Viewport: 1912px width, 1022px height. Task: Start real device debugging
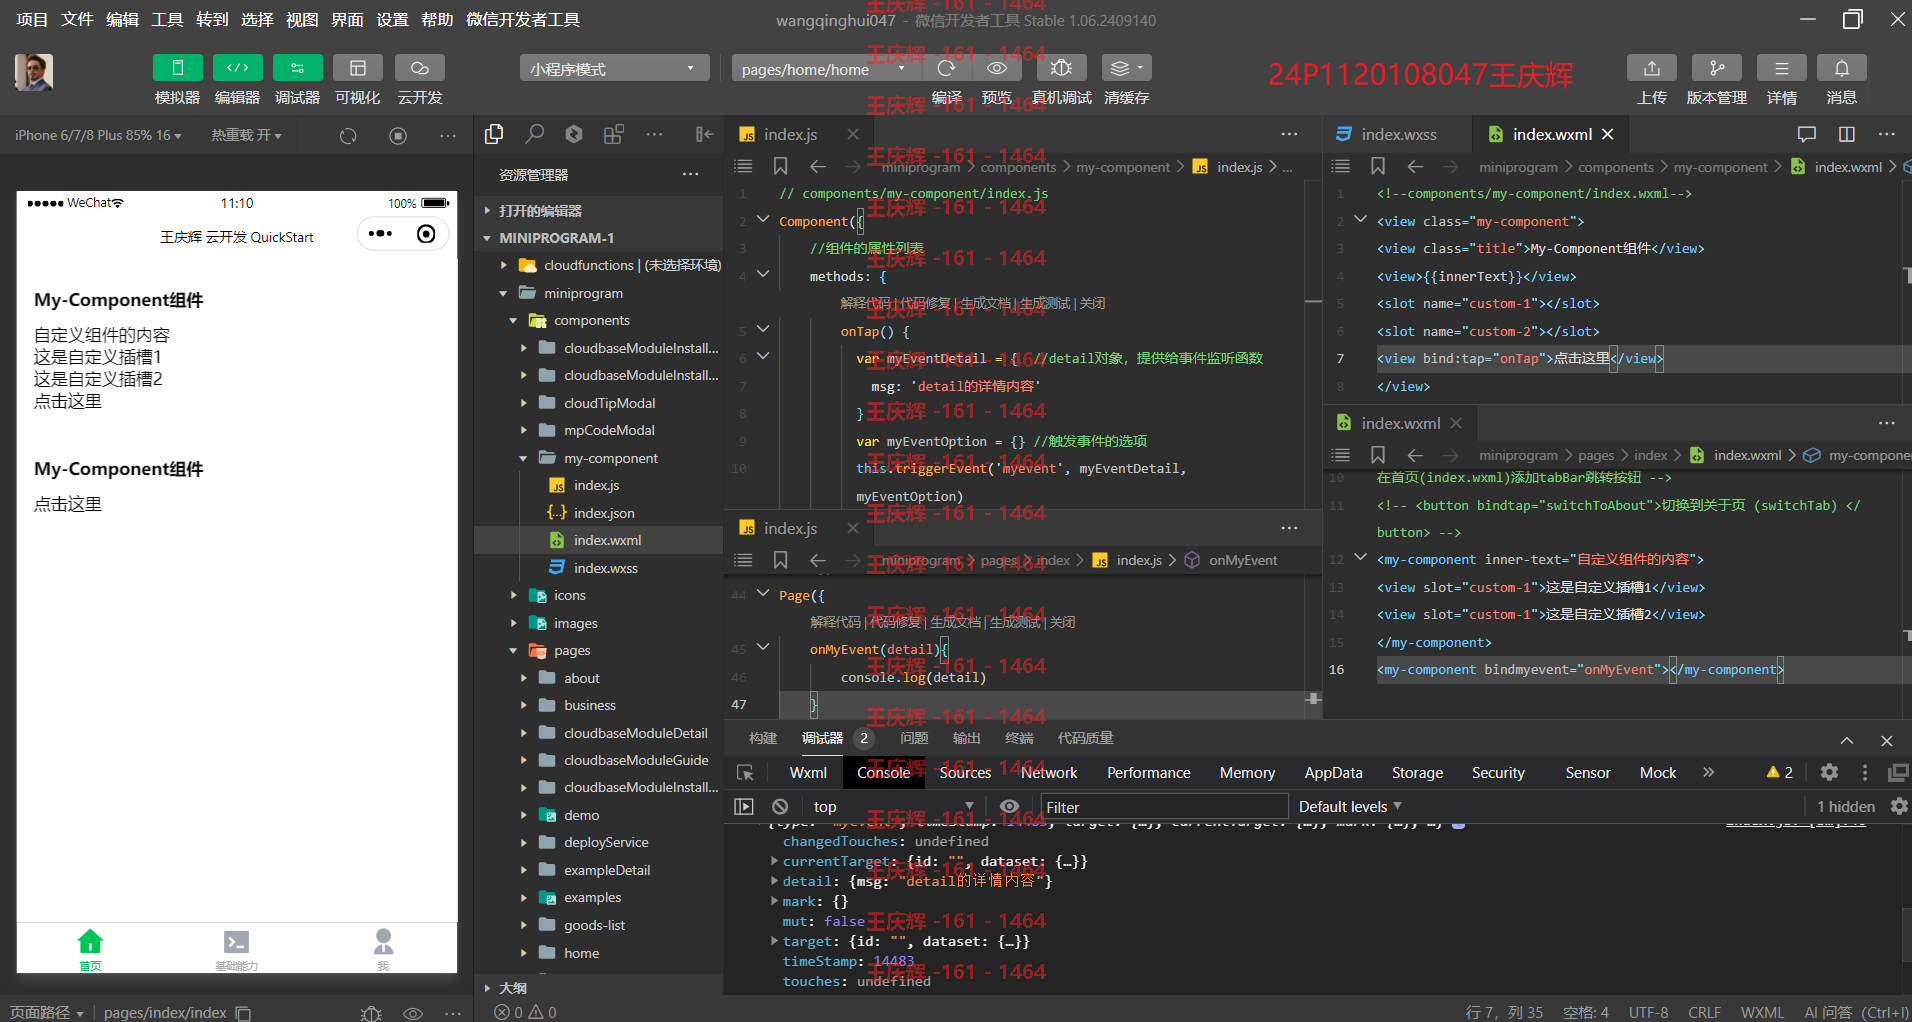pyautogui.click(x=1061, y=68)
